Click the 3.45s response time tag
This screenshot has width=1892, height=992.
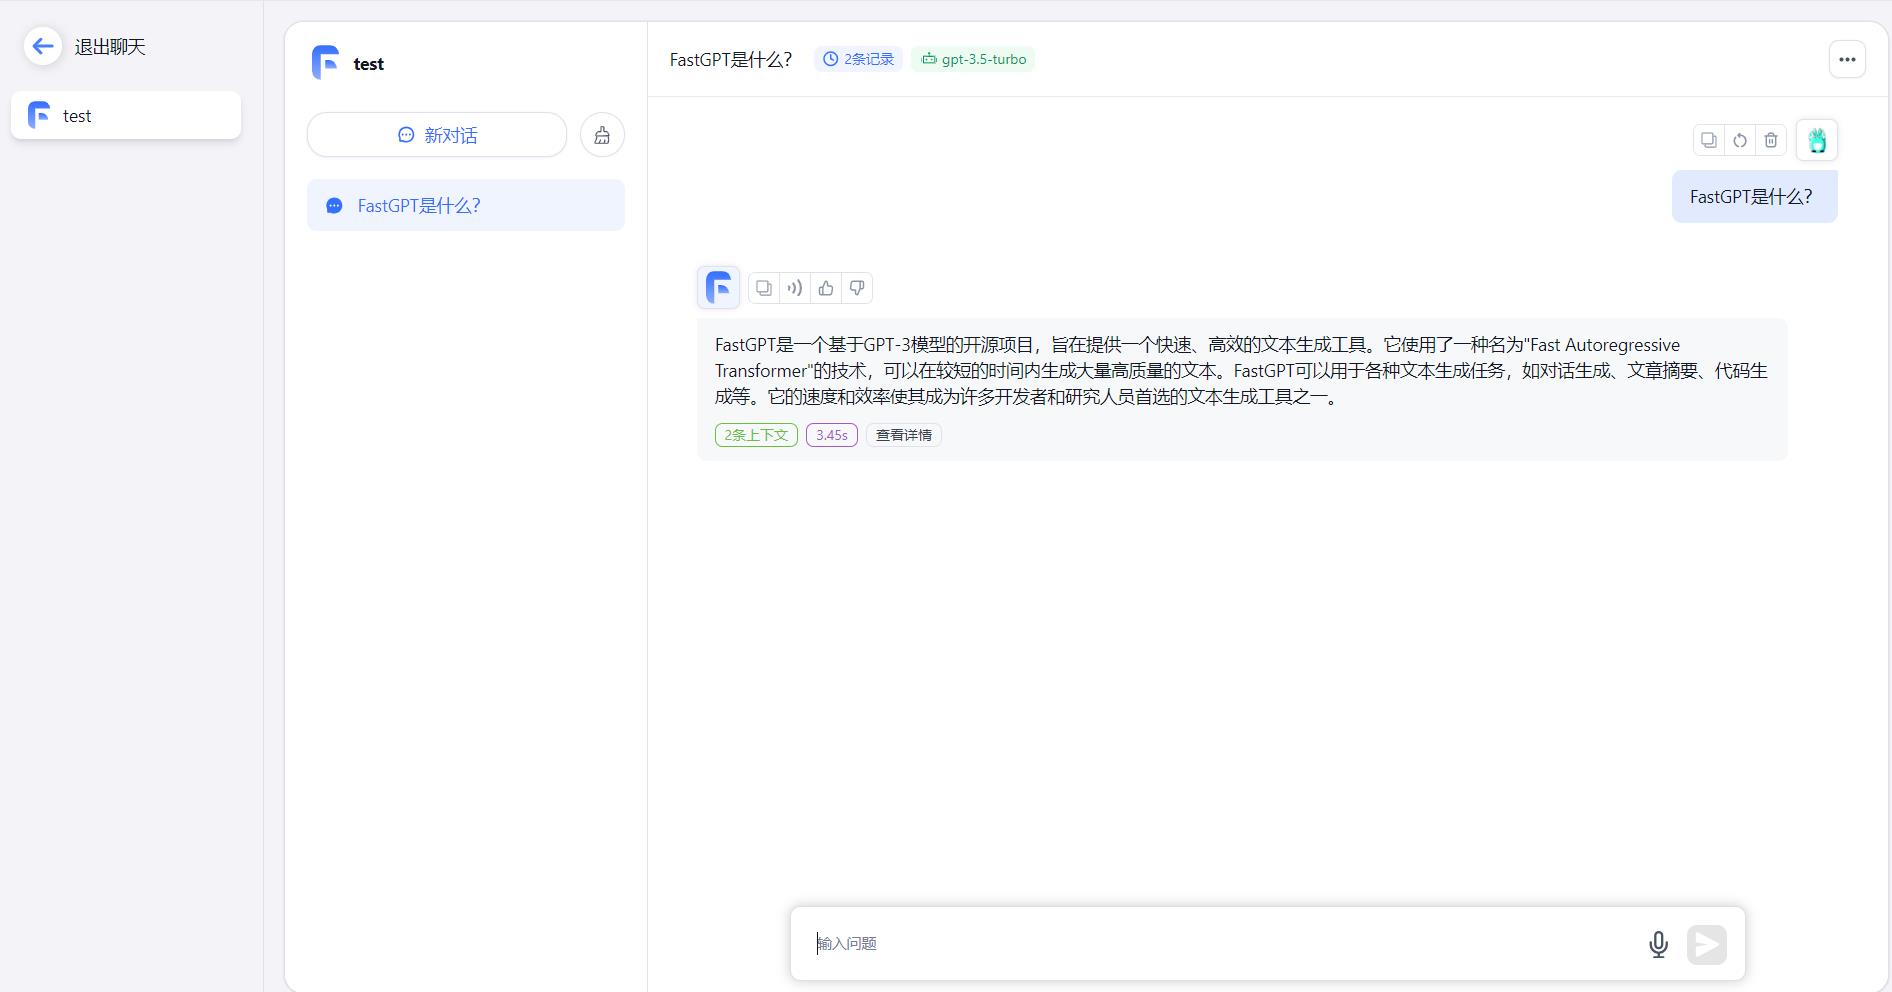832,435
